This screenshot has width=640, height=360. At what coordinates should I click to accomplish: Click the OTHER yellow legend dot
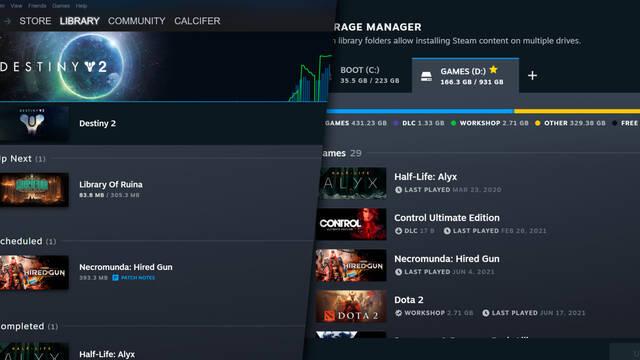[x=538, y=123]
